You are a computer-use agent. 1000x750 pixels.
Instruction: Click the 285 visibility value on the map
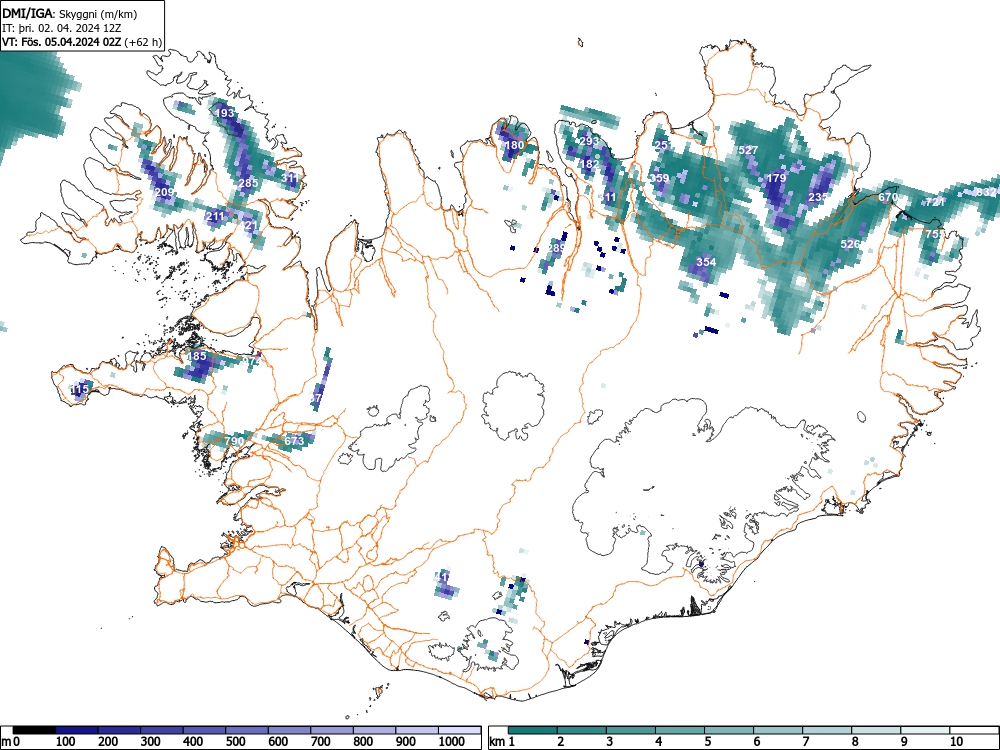click(x=248, y=183)
